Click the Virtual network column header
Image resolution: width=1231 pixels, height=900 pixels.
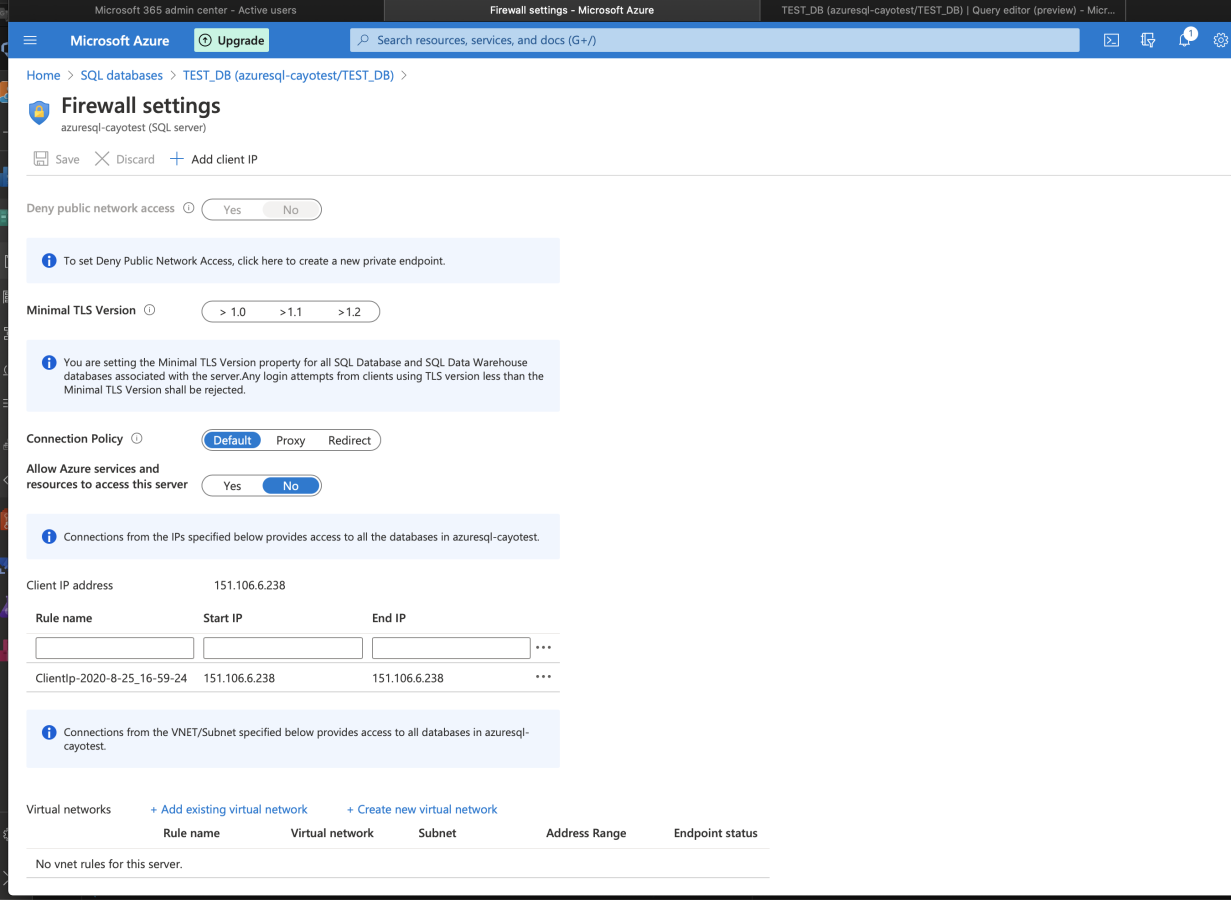coord(332,833)
